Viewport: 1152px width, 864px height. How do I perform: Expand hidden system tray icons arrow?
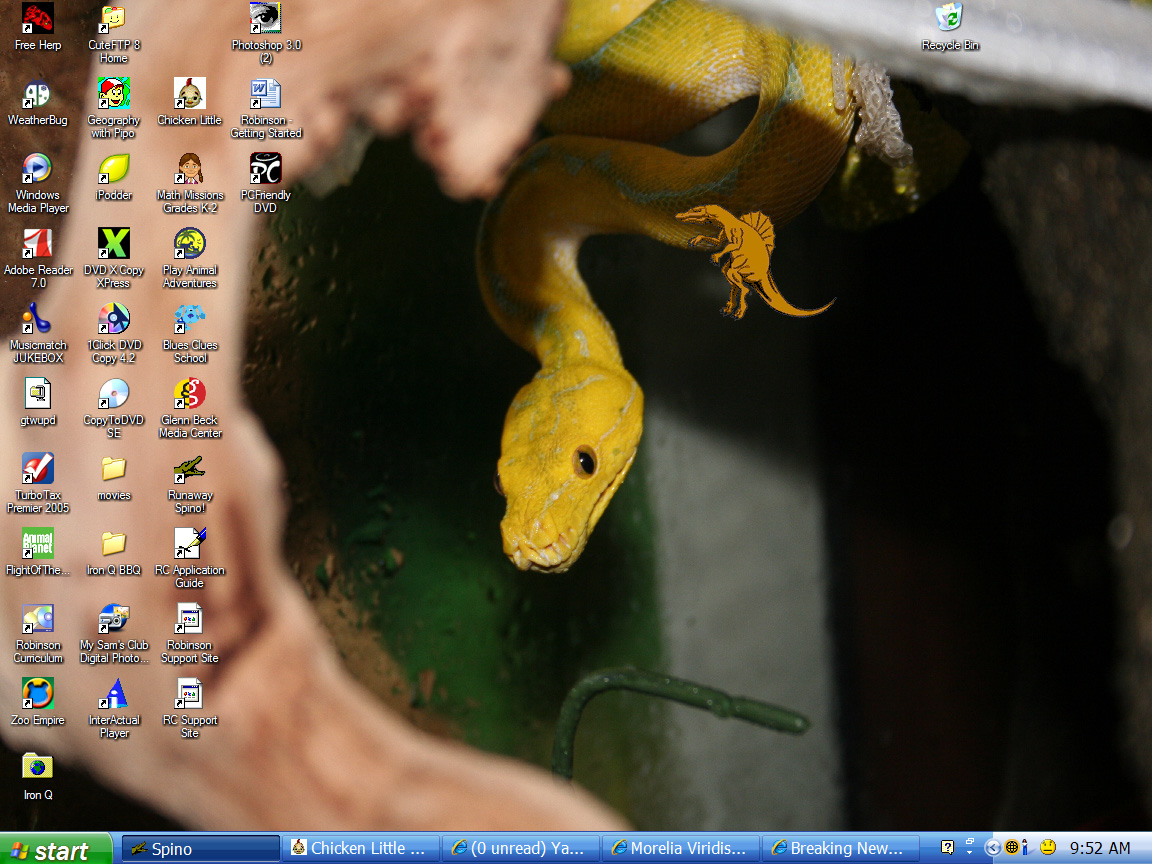992,848
